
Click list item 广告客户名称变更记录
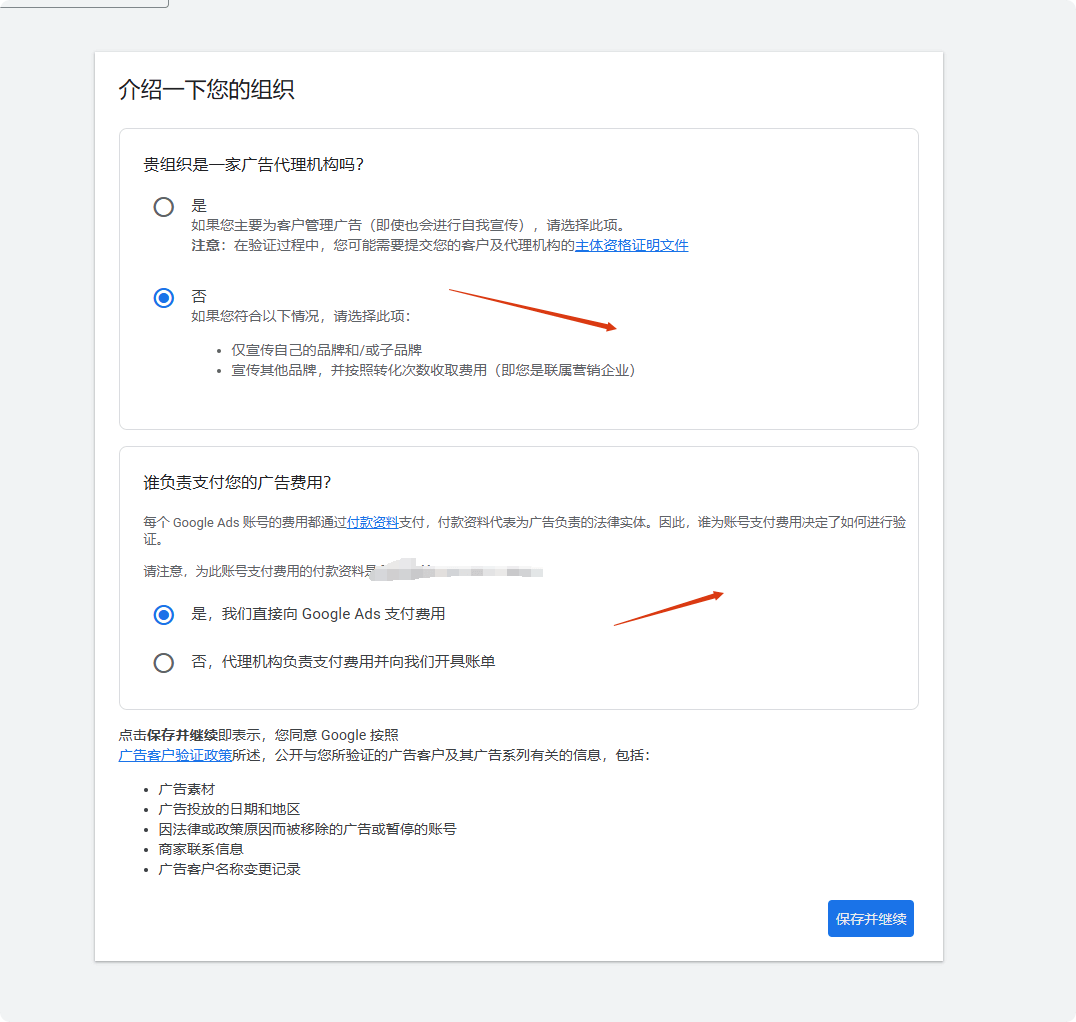[x=229, y=869]
